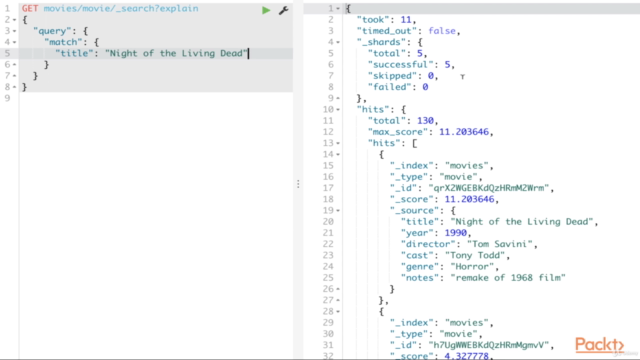Click response "title" Night of the Living Dead
This screenshot has width=640, height=360.
pyautogui.click(x=500, y=222)
